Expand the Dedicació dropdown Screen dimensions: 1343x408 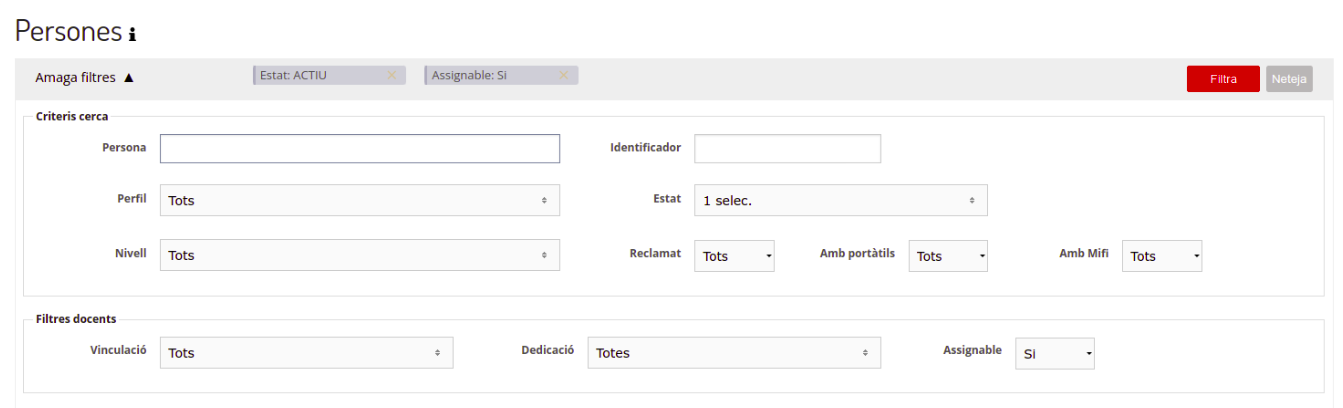(733, 353)
